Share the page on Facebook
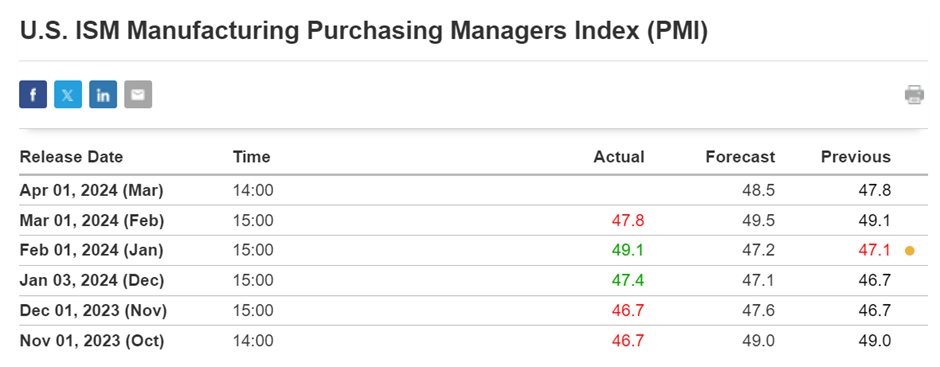The height and width of the screenshot is (367, 940). click(x=33, y=95)
